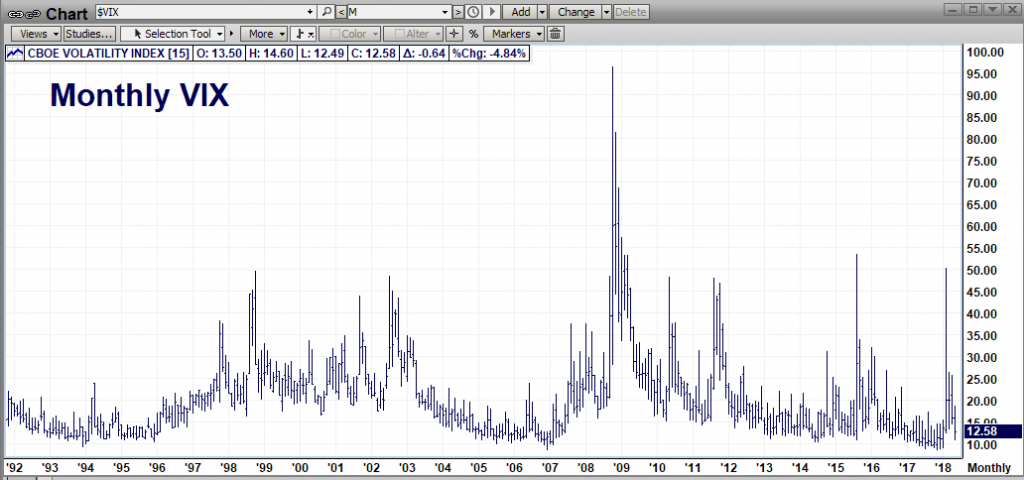Viewport: 1024px width, 480px height.
Task: Click the H: 14.60 high value
Action: click(x=271, y=54)
